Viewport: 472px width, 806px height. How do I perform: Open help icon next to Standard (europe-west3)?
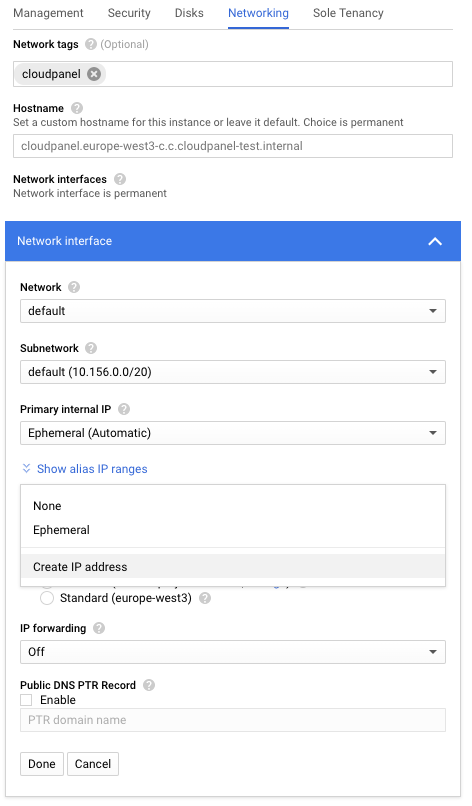pos(205,598)
